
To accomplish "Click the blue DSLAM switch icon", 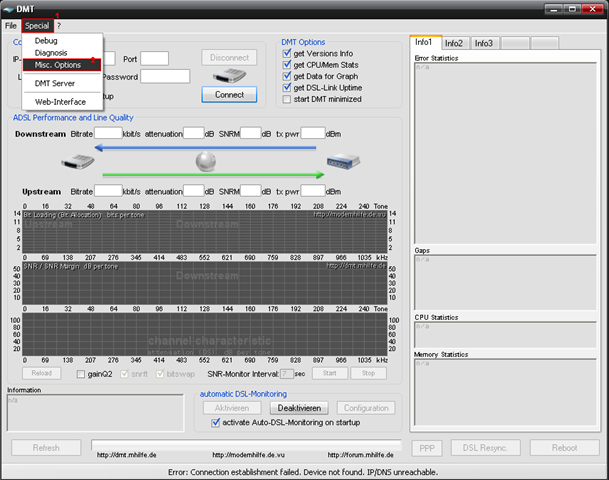I will (343, 161).
